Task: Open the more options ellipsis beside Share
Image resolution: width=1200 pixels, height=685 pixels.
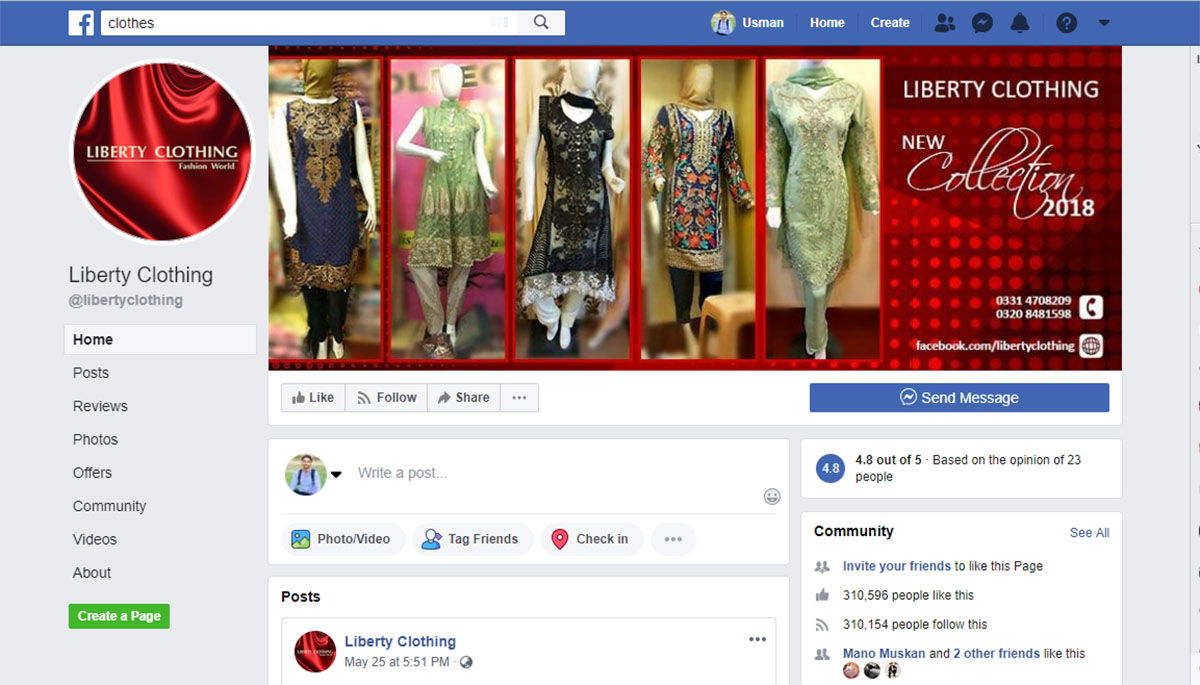Action: tap(519, 397)
